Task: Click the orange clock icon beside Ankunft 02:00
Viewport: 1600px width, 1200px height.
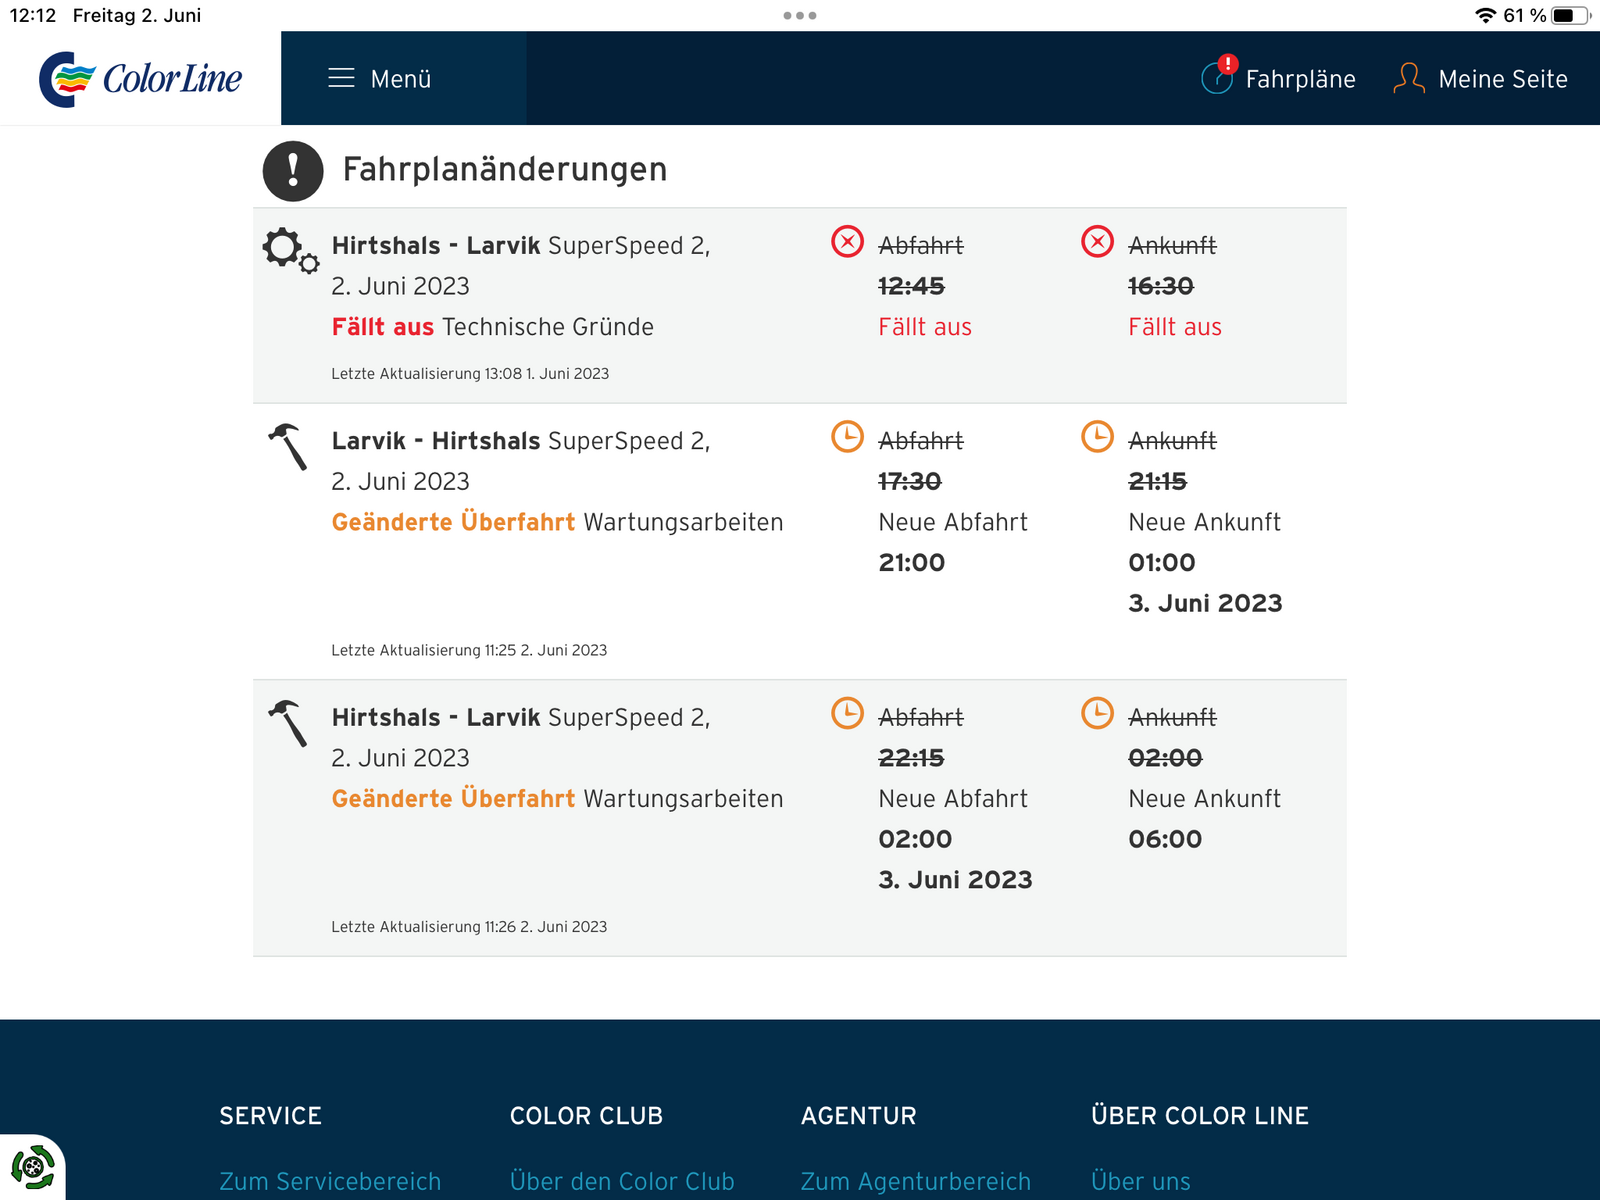Action: pyautogui.click(x=1097, y=713)
